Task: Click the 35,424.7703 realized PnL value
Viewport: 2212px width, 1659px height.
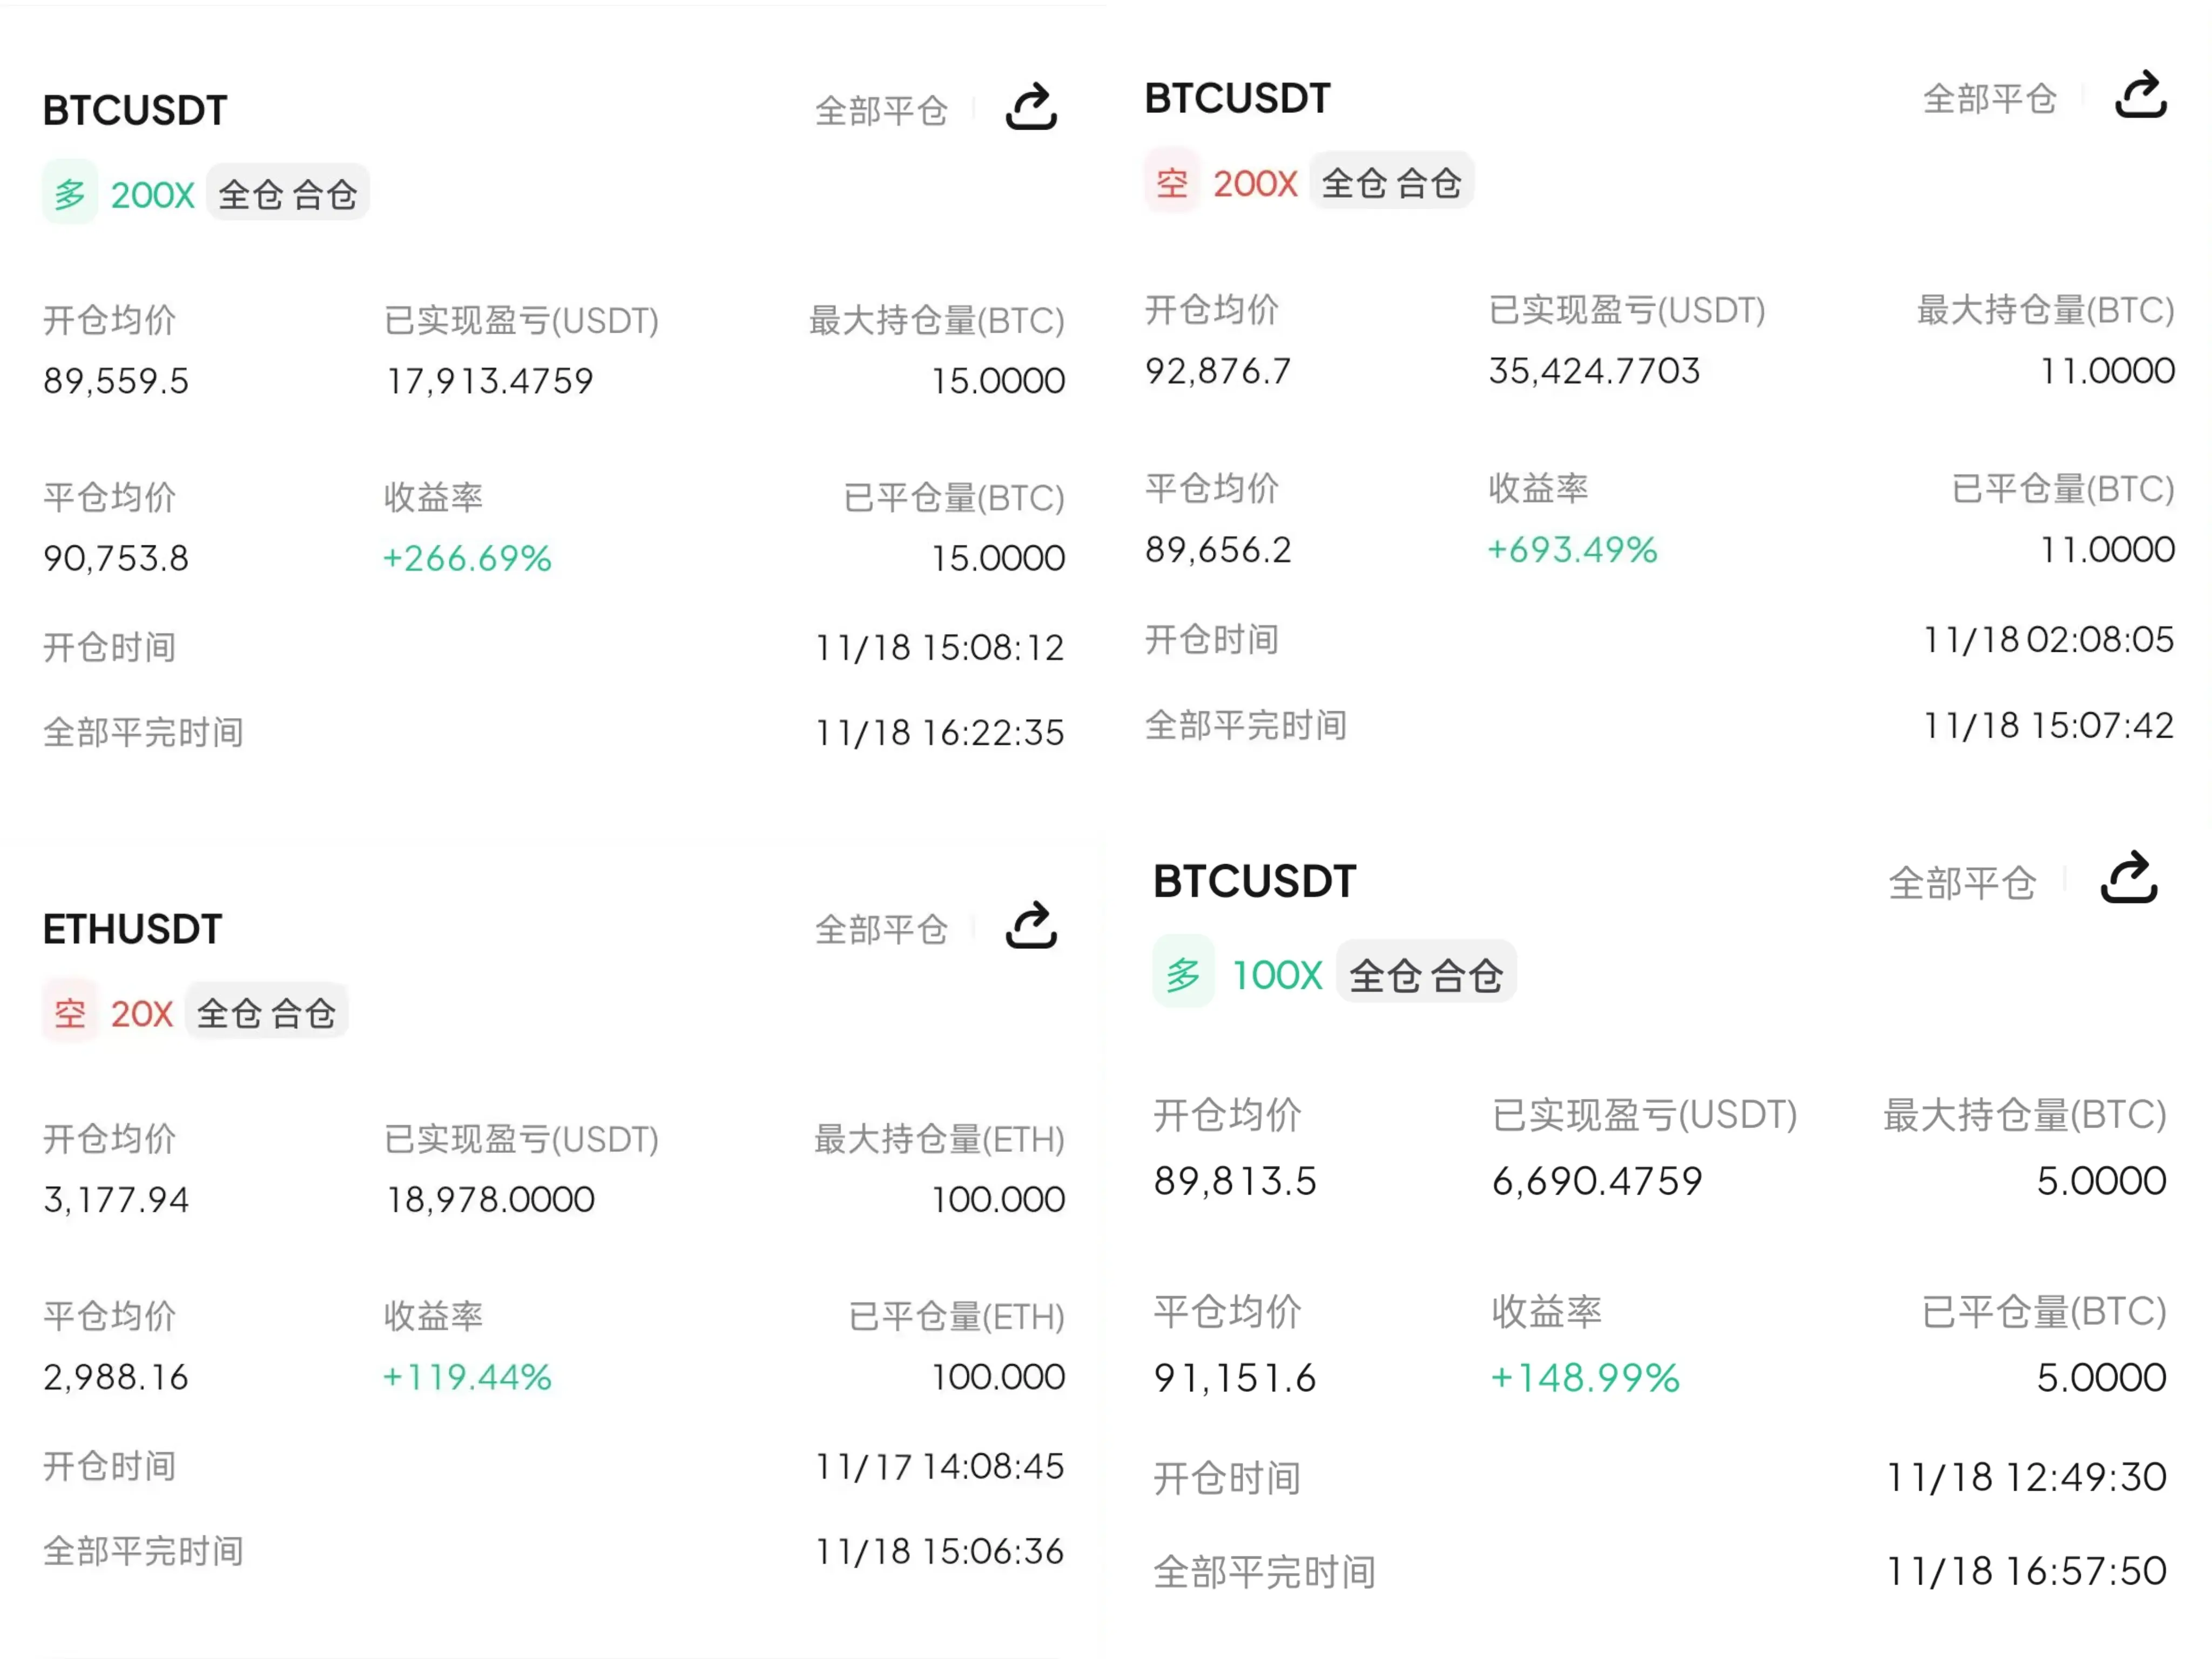Action: [x=1594, y=371]
